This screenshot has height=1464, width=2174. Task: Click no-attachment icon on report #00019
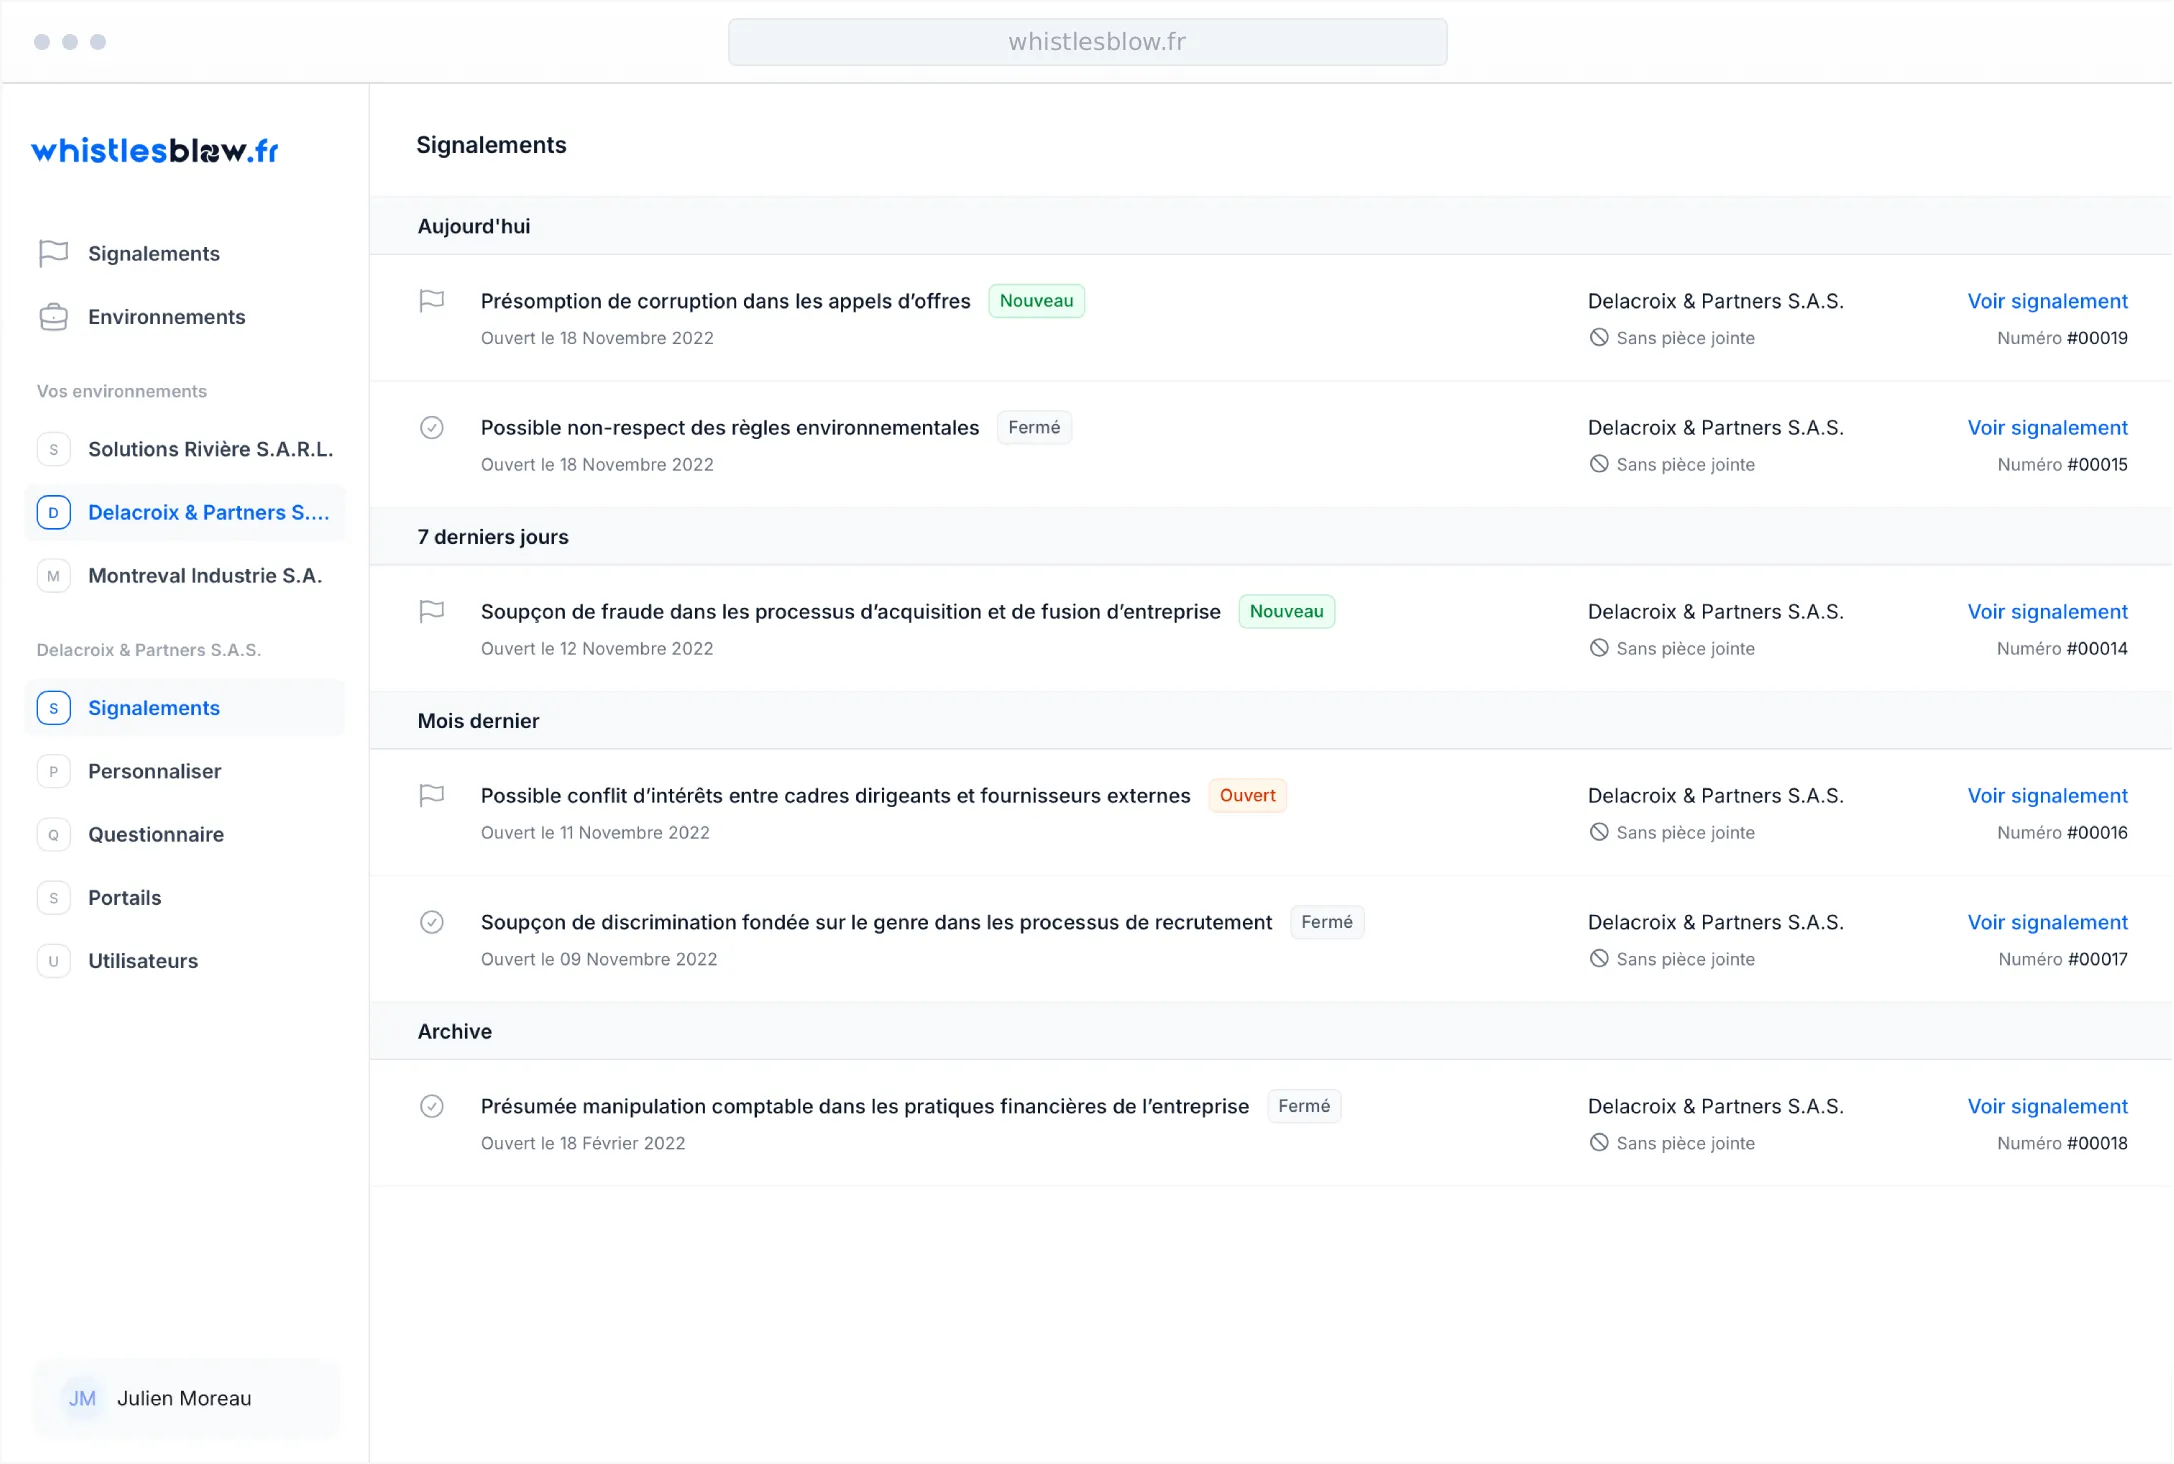tap(1599, 338)
